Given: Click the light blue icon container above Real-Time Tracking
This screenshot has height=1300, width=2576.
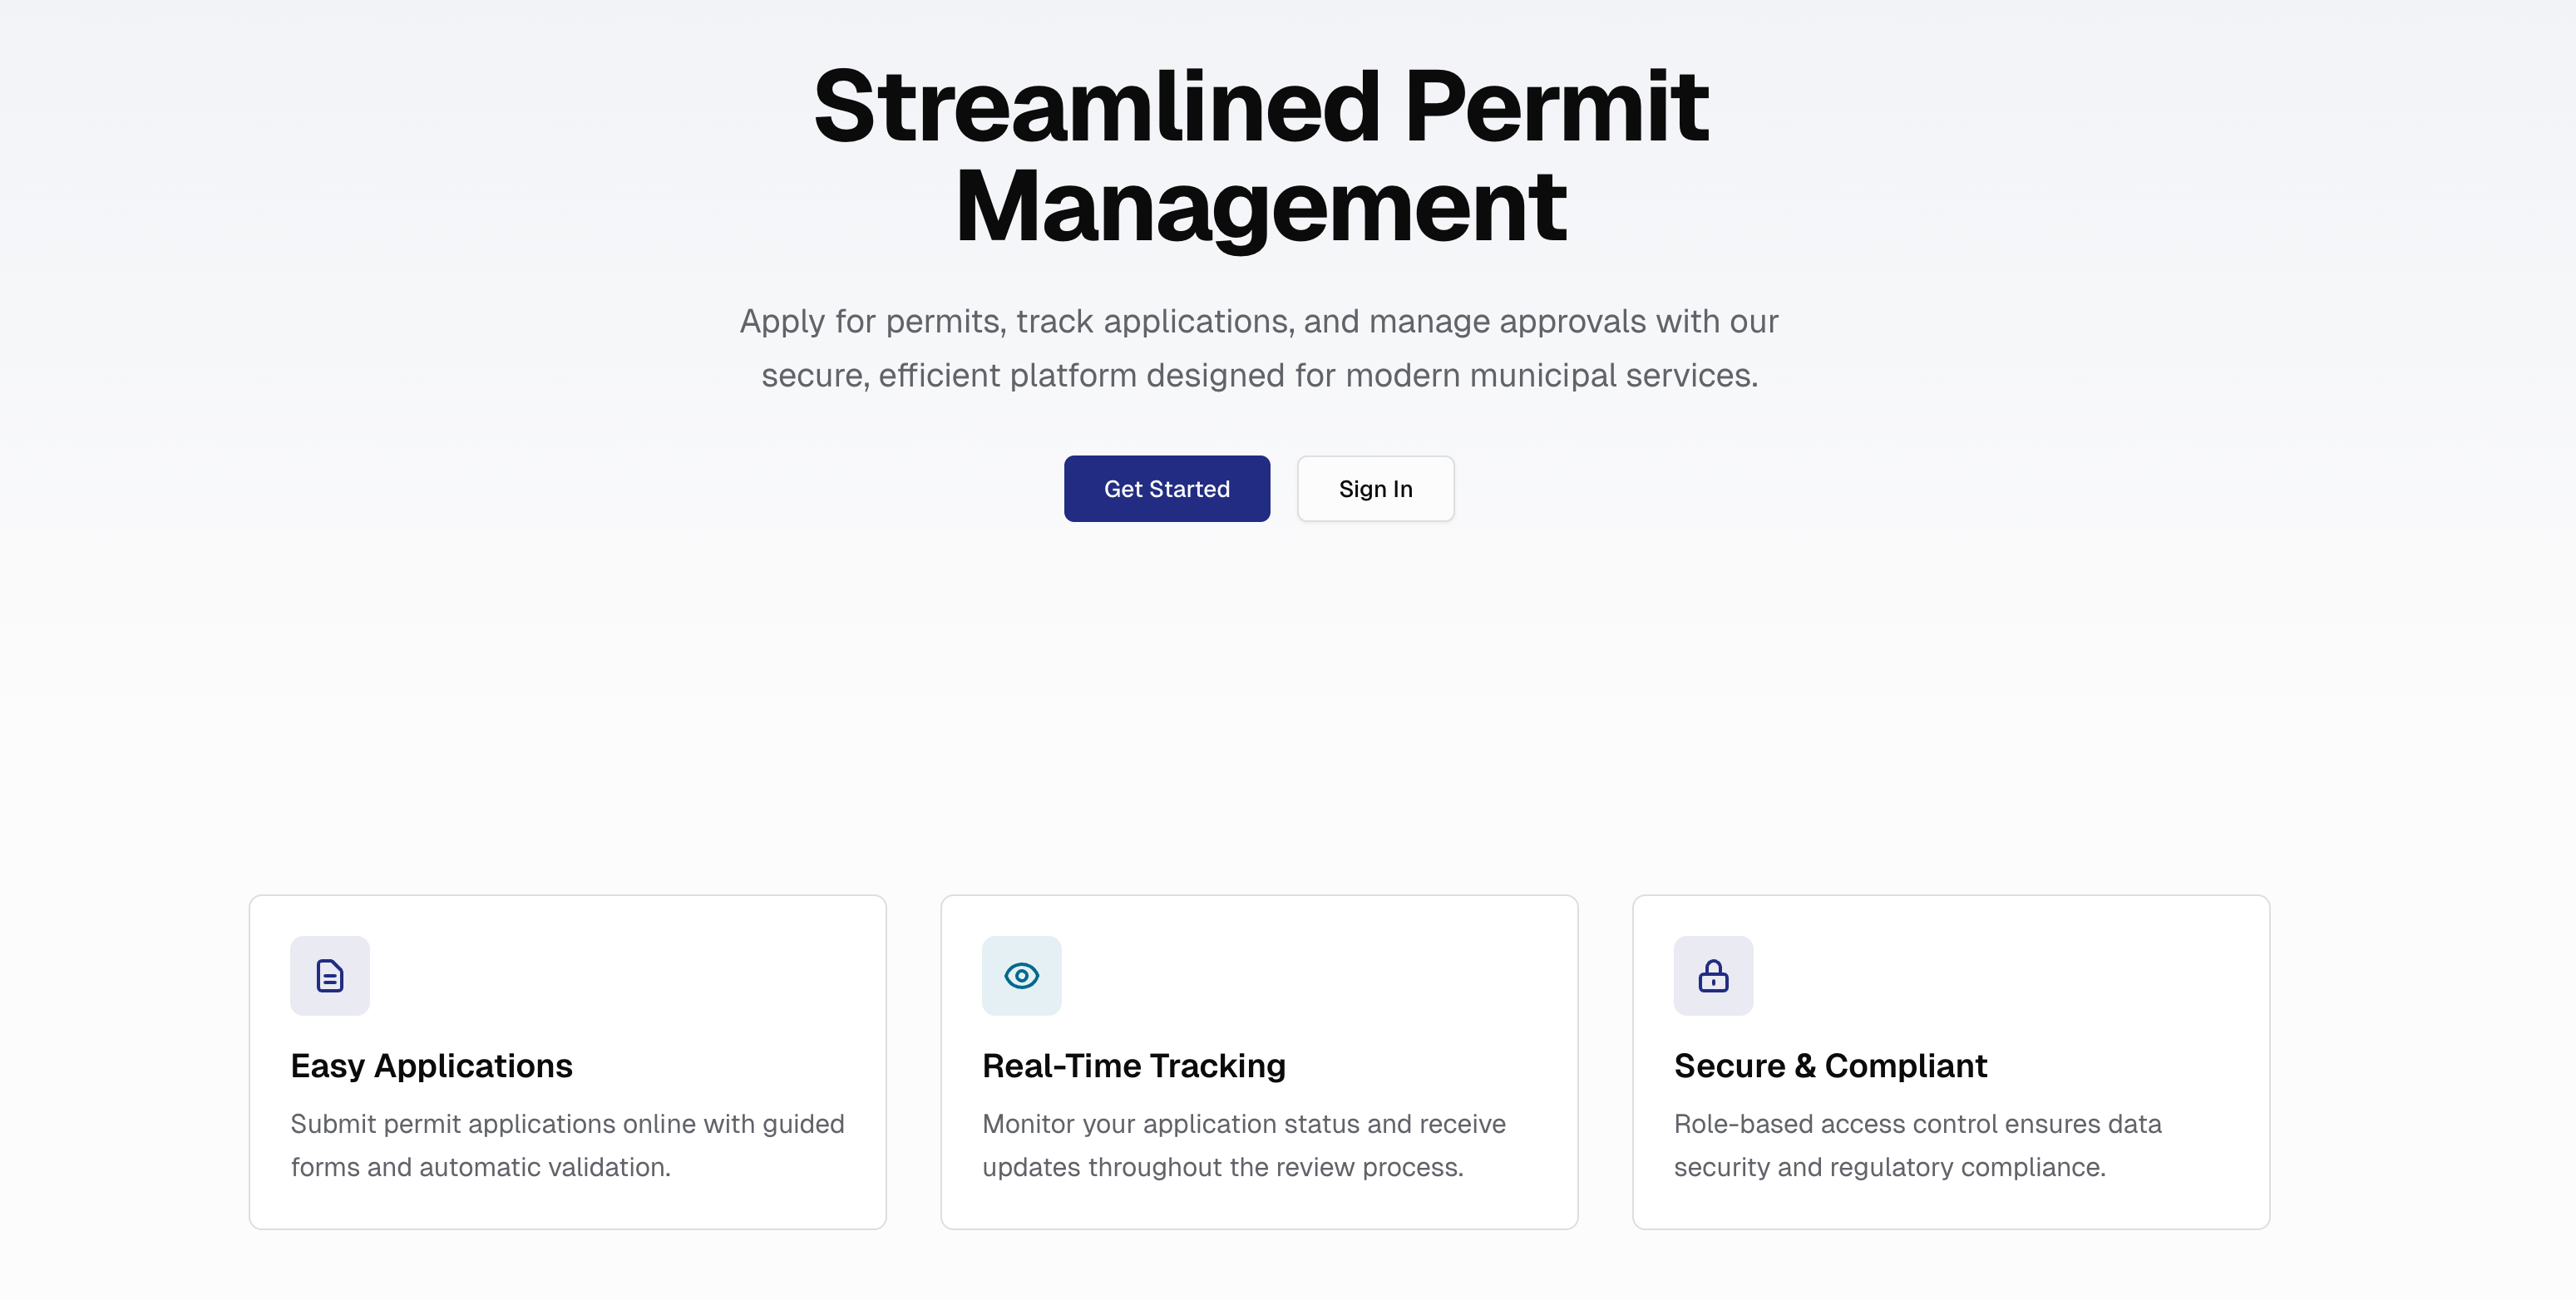Looking at the screenshot, I should point(1021,976).
